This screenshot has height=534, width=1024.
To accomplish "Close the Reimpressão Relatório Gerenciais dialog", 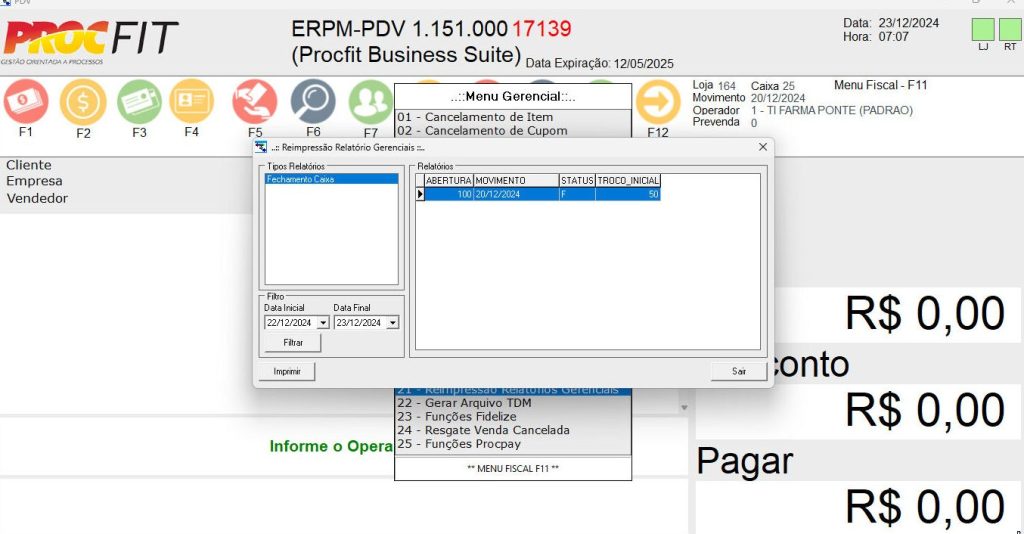I will [763, 147].
